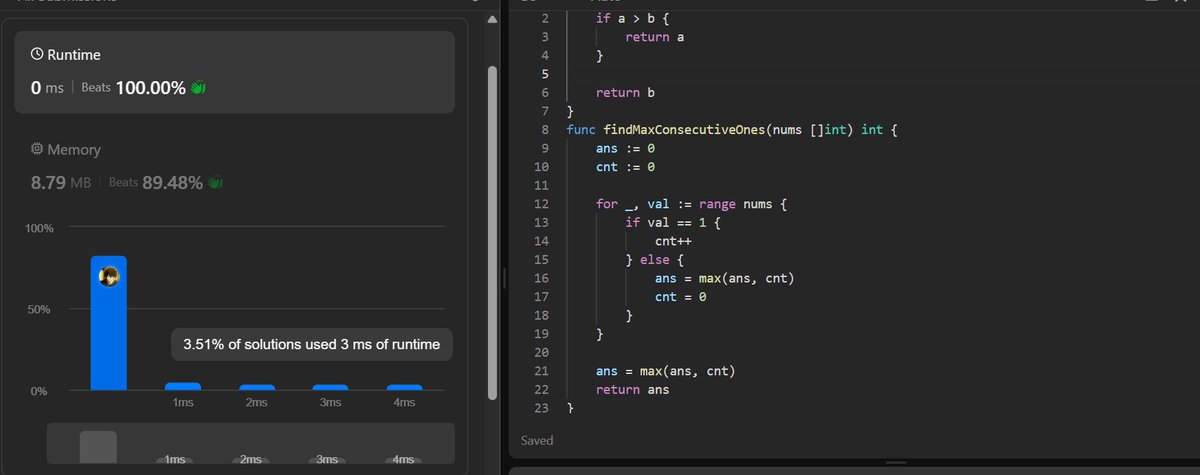Screen dimensions: 1200x475
Task: Click the 'cnt++' code line
Action: [x=674, y=241]
